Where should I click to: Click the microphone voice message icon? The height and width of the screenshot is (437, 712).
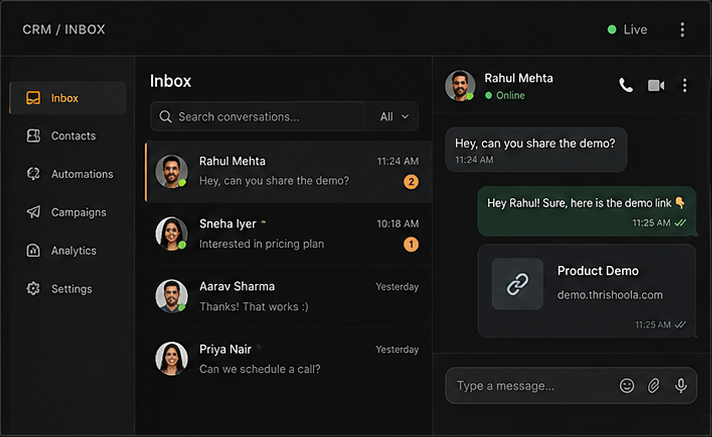point(680,386)
